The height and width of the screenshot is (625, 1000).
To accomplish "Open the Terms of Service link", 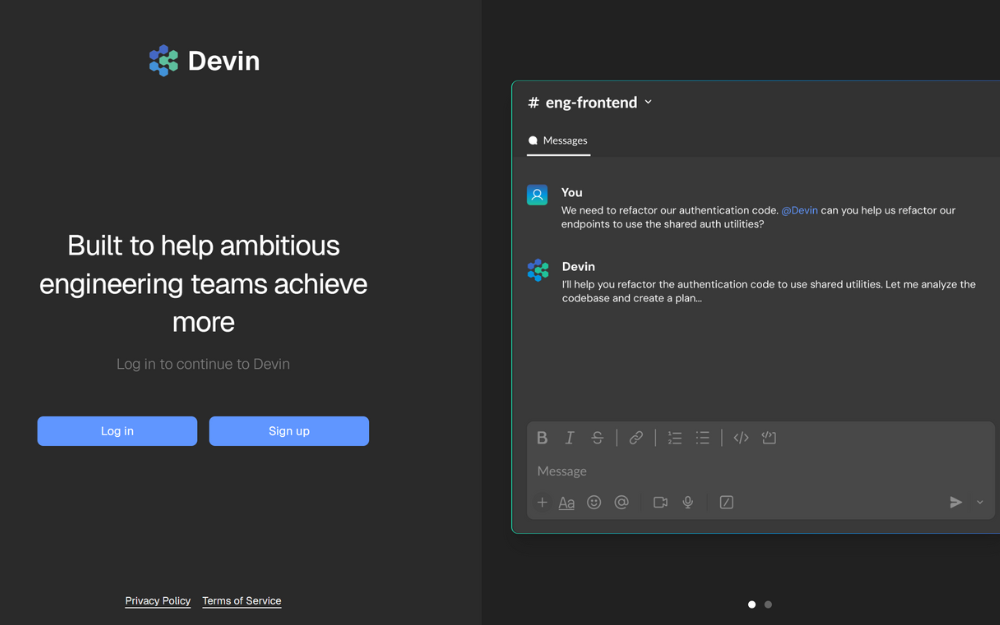I will [242, 601].
